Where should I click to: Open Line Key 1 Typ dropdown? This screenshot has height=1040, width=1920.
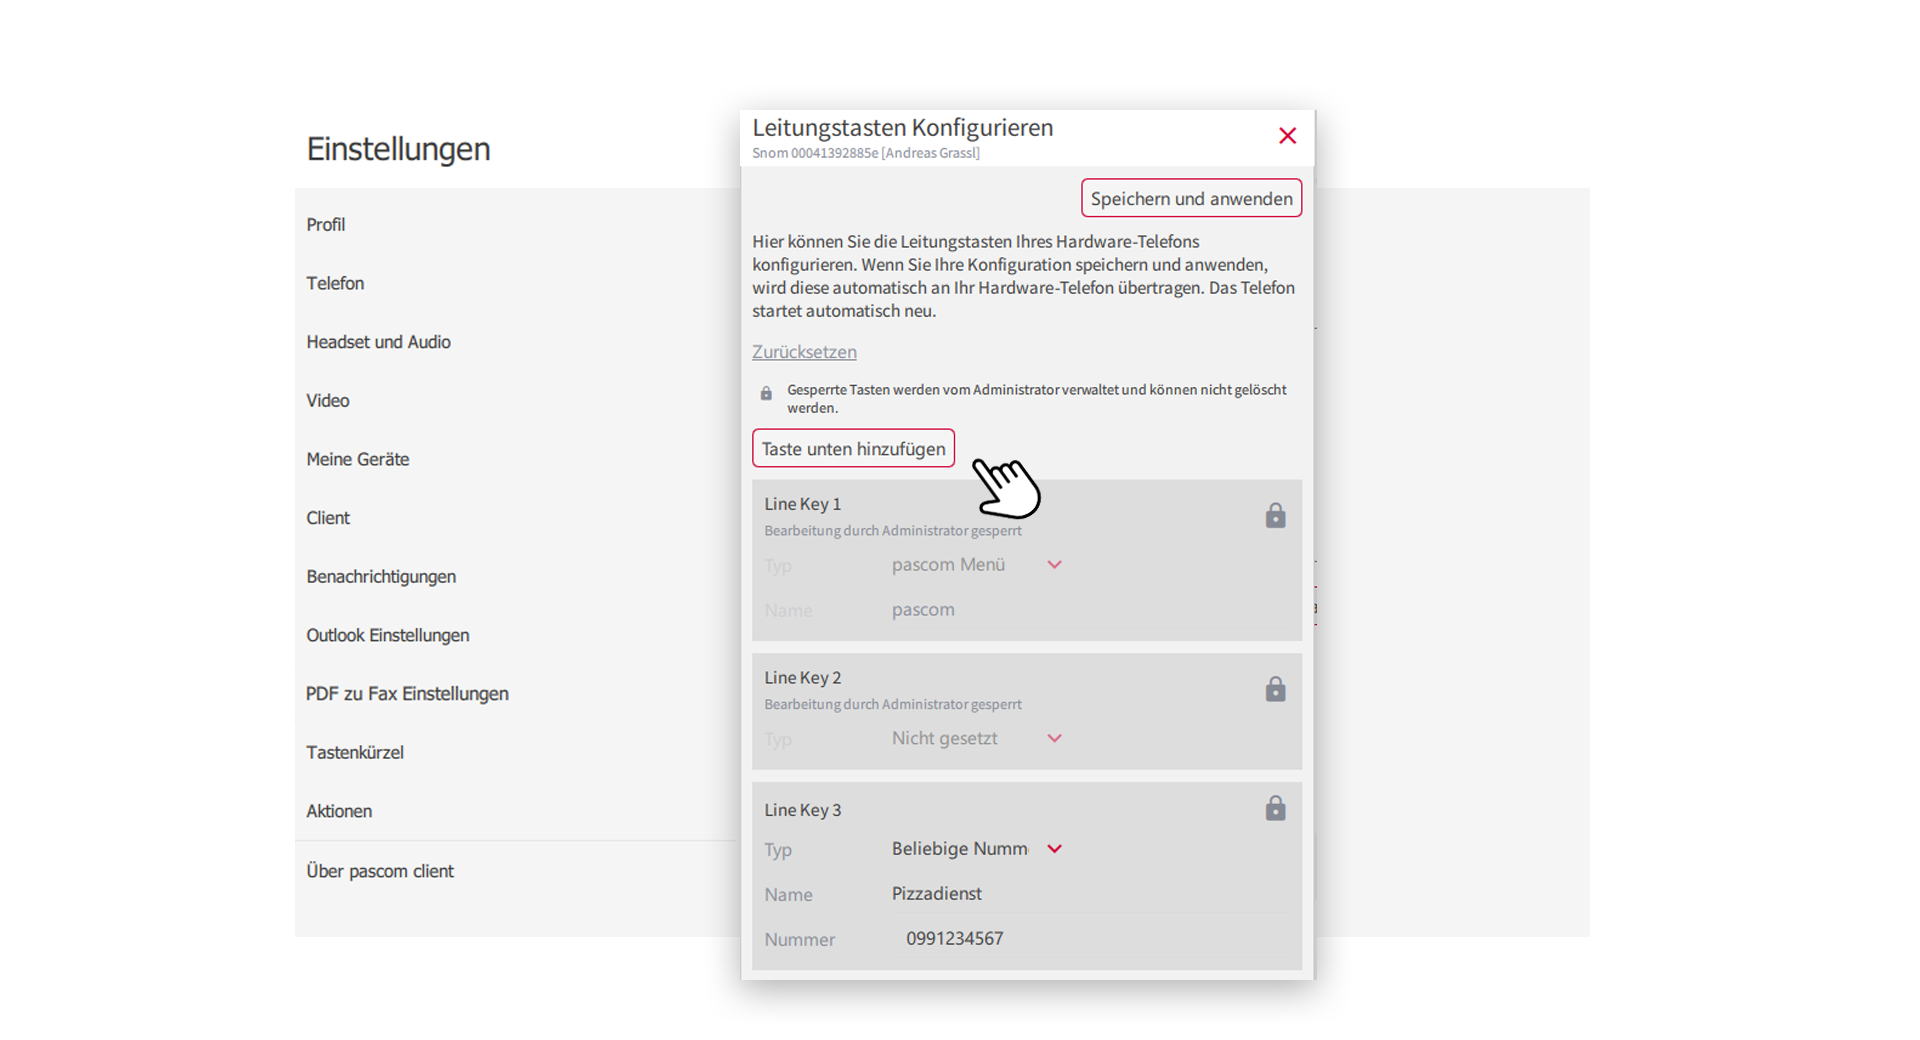[976, 565]
